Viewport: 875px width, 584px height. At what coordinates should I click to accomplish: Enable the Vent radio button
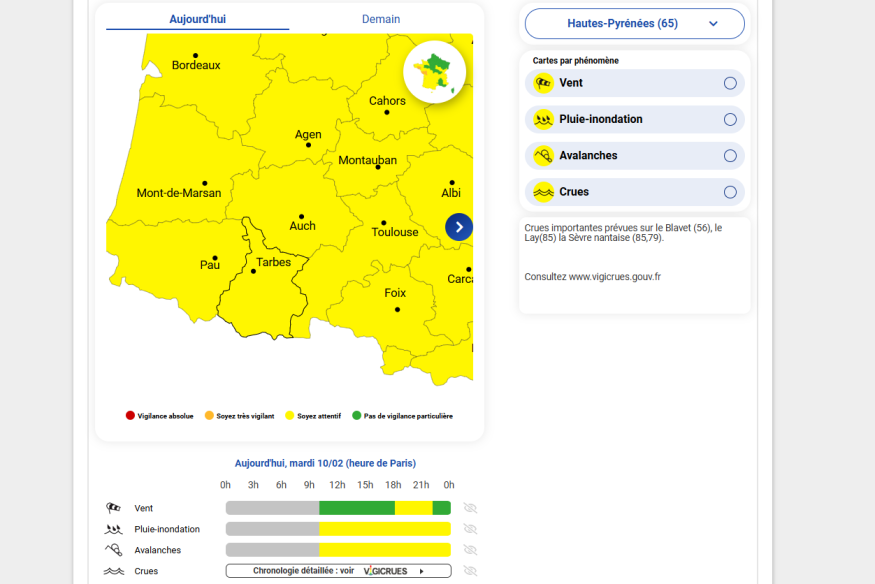[730, 83]
